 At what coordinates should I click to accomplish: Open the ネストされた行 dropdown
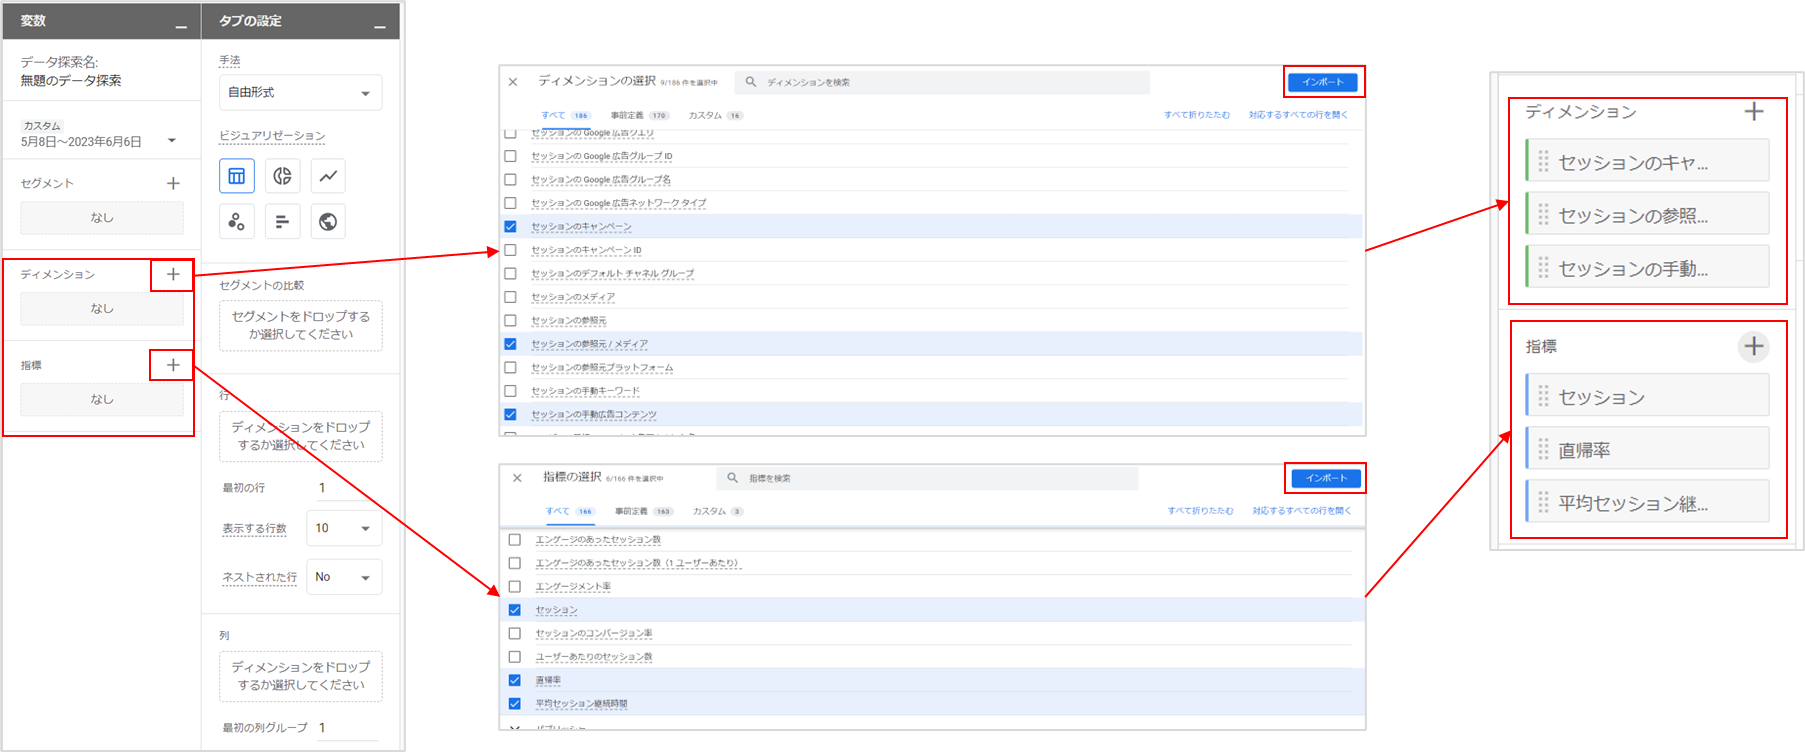(x=344, y=577)
